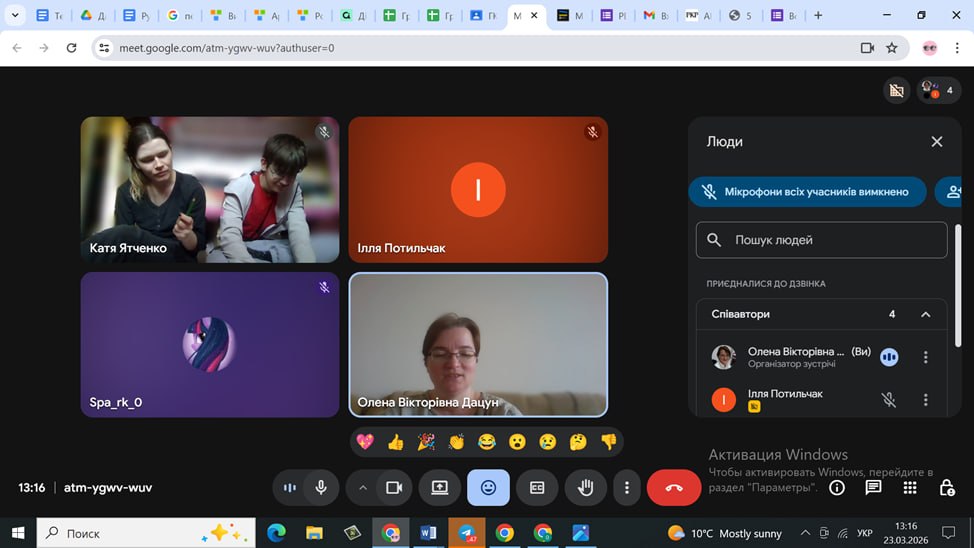Image resolution: width=974 pixels, height=548 pixels.
Task: Click the raise hand icon
Action: coord(586,488)
